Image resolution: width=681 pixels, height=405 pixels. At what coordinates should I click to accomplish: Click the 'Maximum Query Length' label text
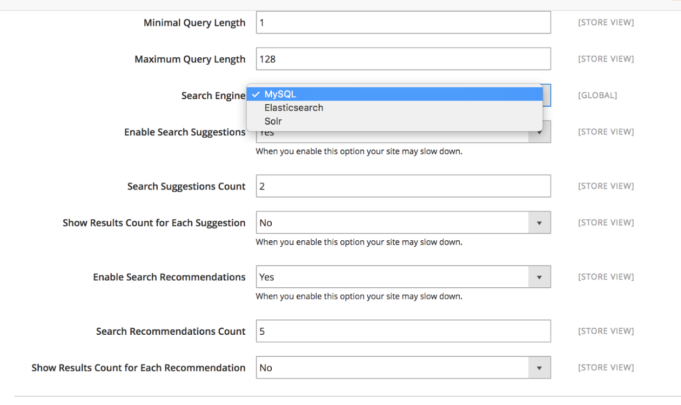click(190, 59)
